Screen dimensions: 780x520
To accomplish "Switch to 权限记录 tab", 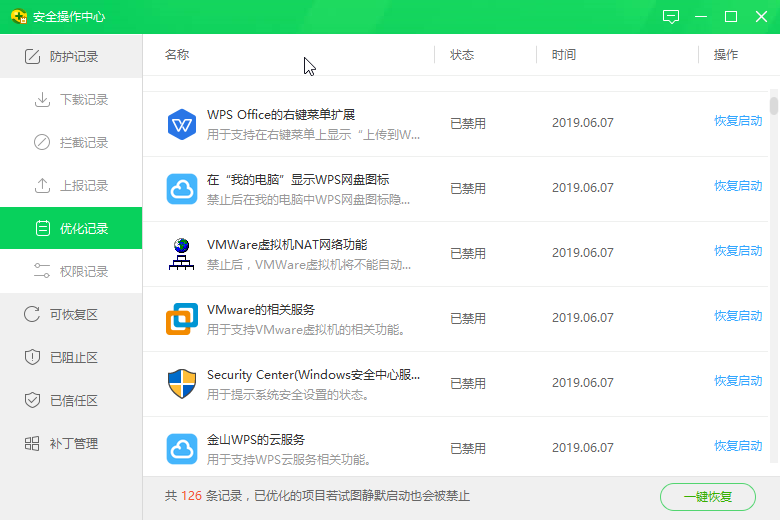I will coord(71,271).
